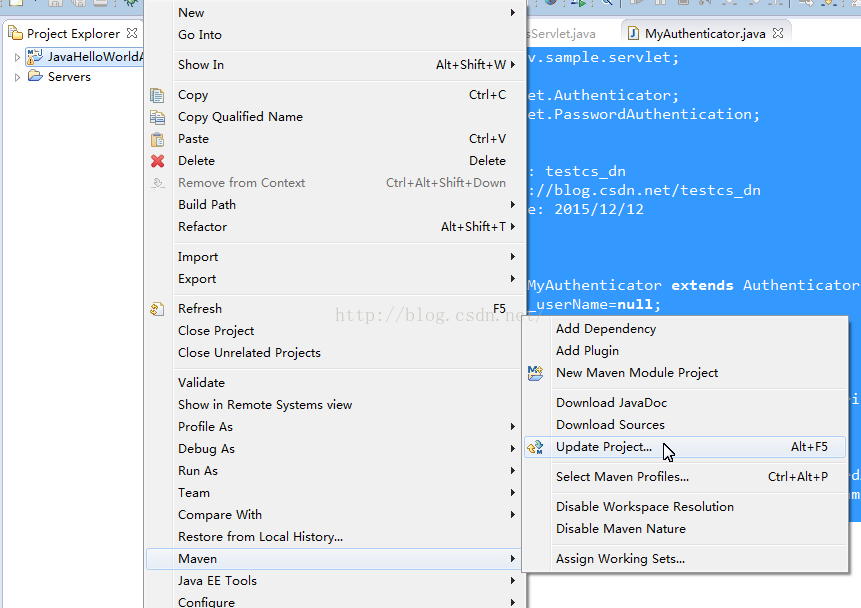Click the Refresh icon in context menu
Screen dimensions: 861x608
point(157,309)
